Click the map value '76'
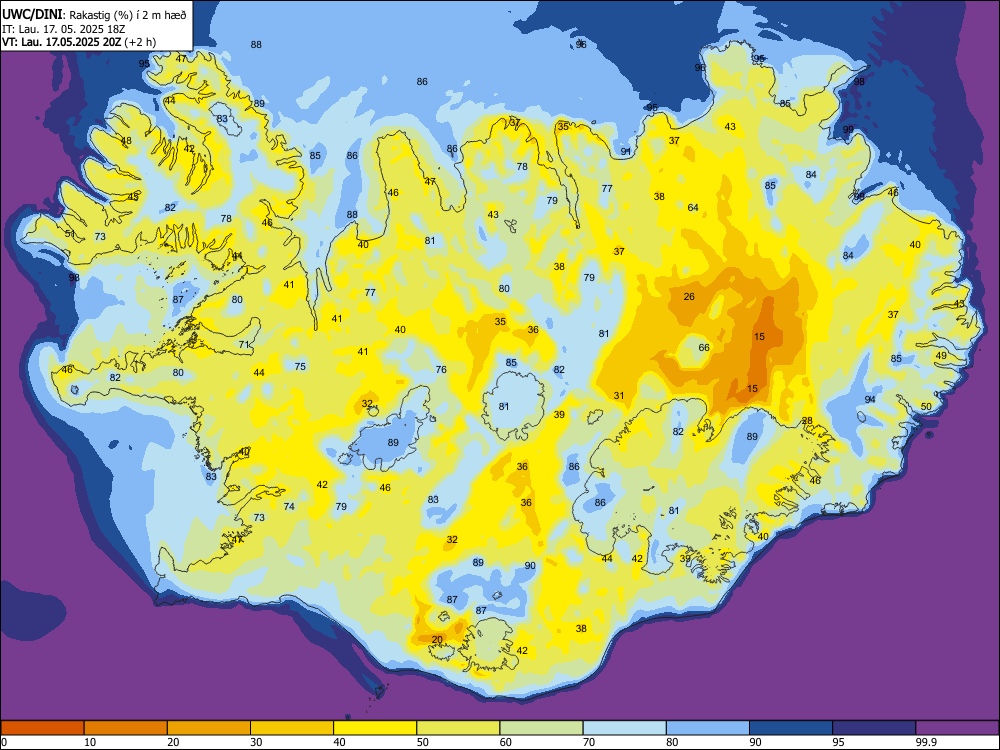Image resolution: width=1000 pixels, height=750 pixels. tap(441, 369)
